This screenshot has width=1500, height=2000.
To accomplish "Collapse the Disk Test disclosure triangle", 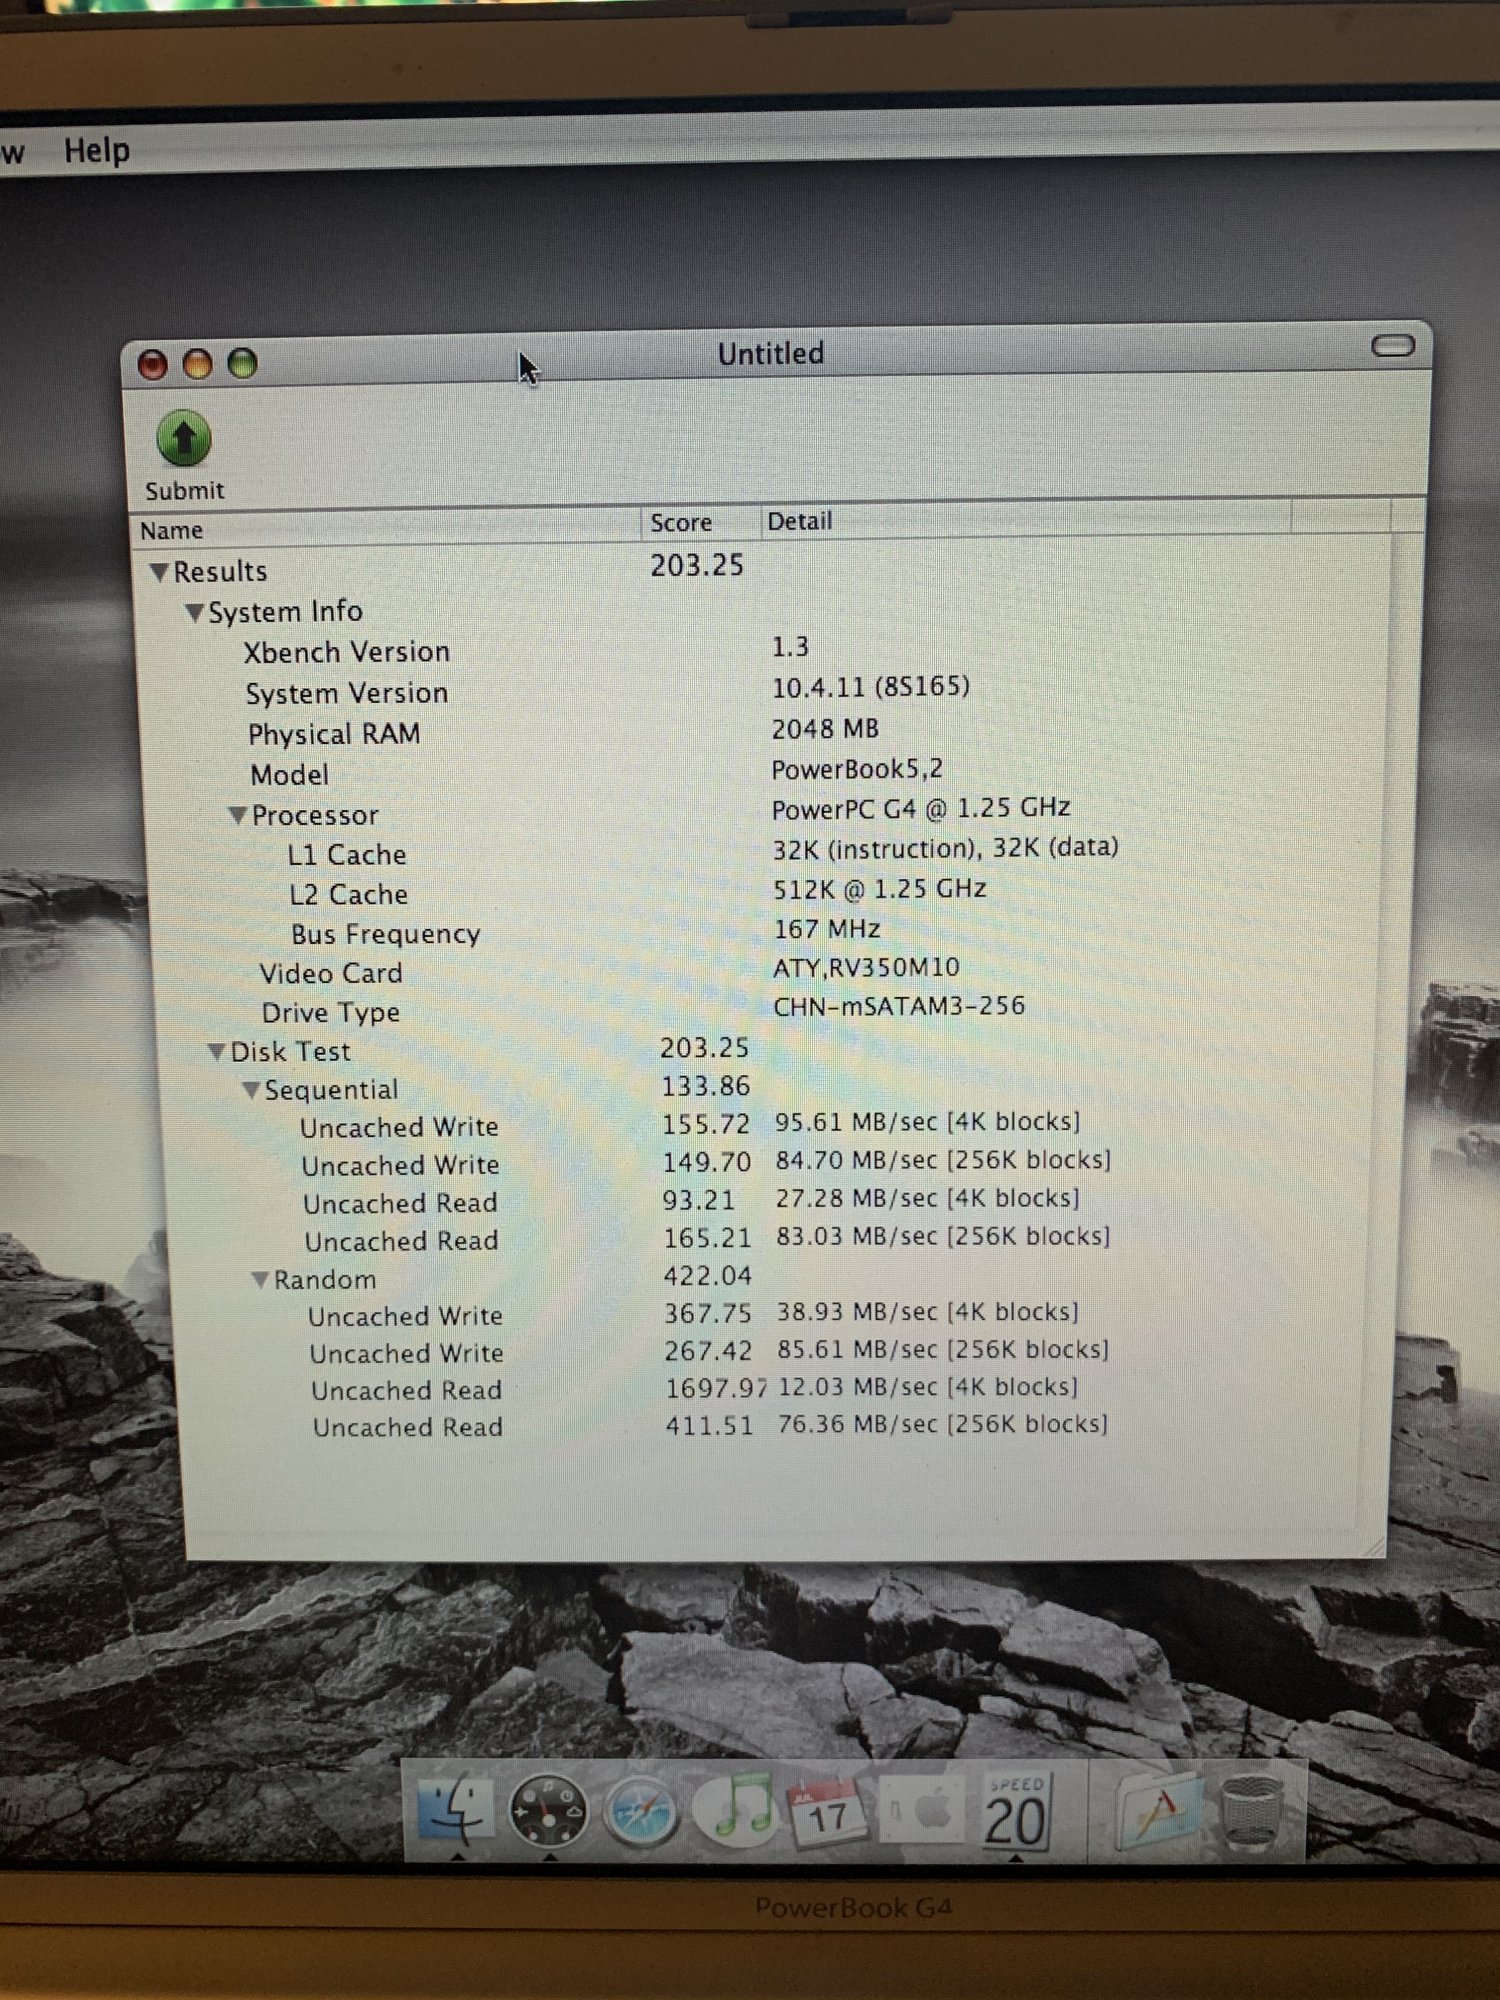I will coord(216,1051).
